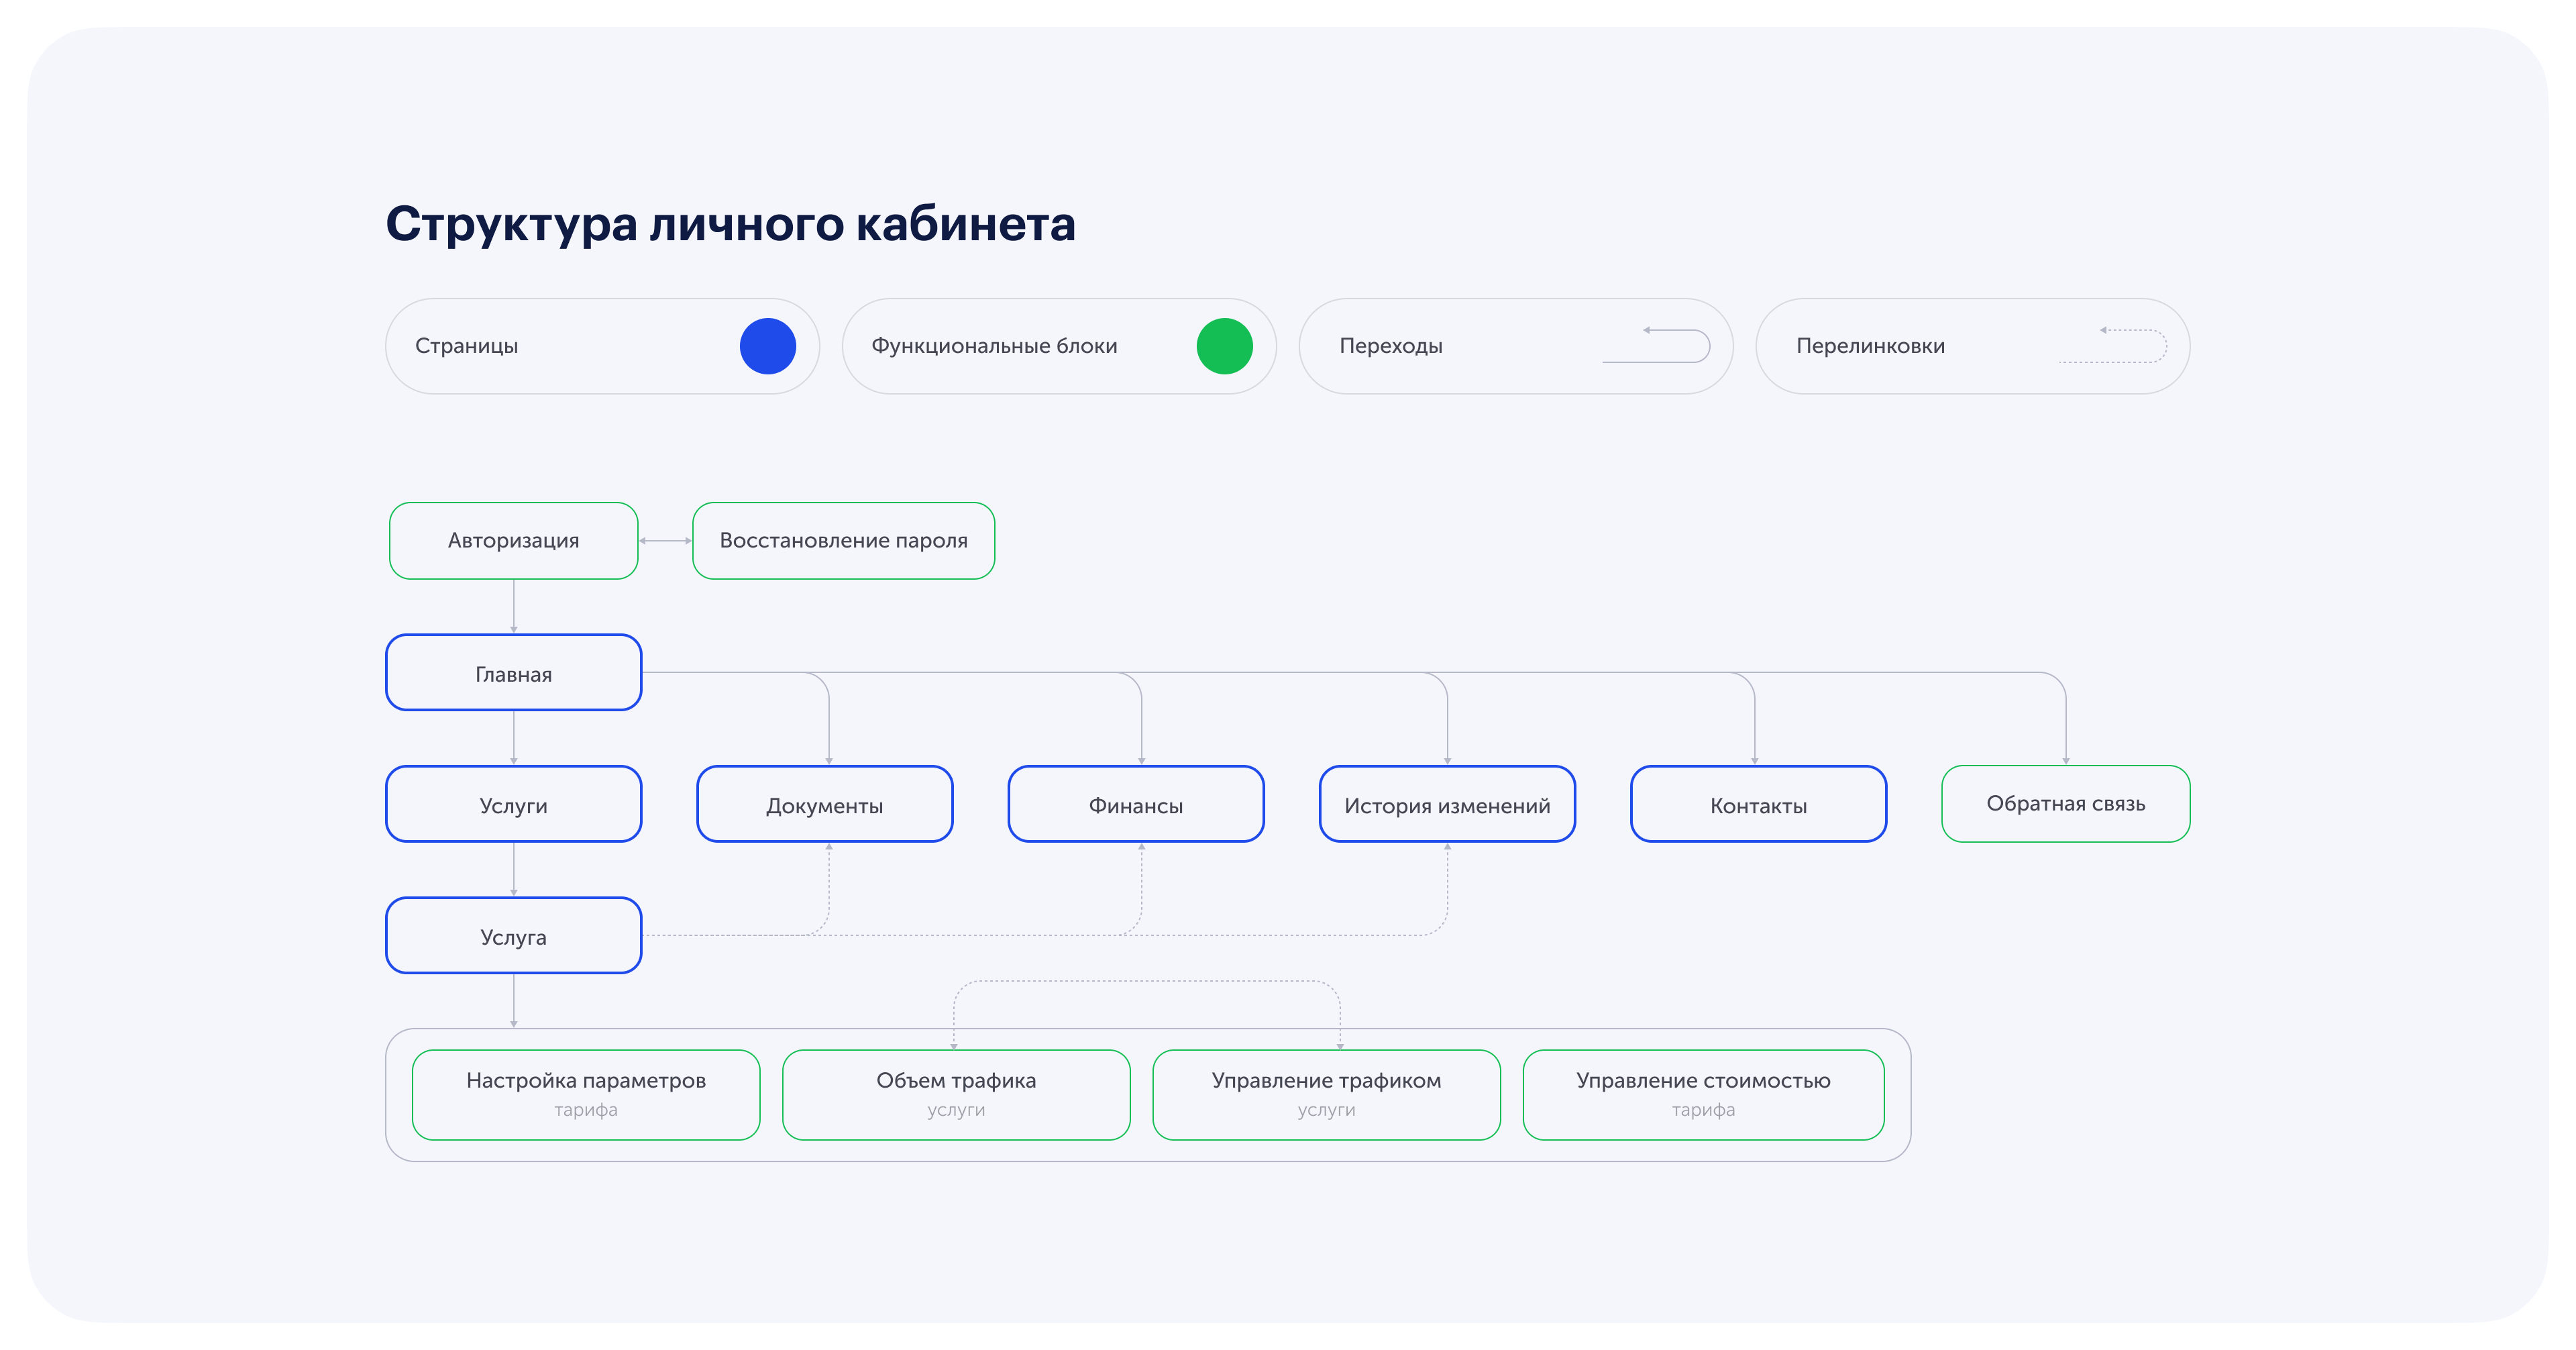This screenshot has height=1350, width=2576.
Task: Click the Услуга page node
Action: click(x=513, y=936)
